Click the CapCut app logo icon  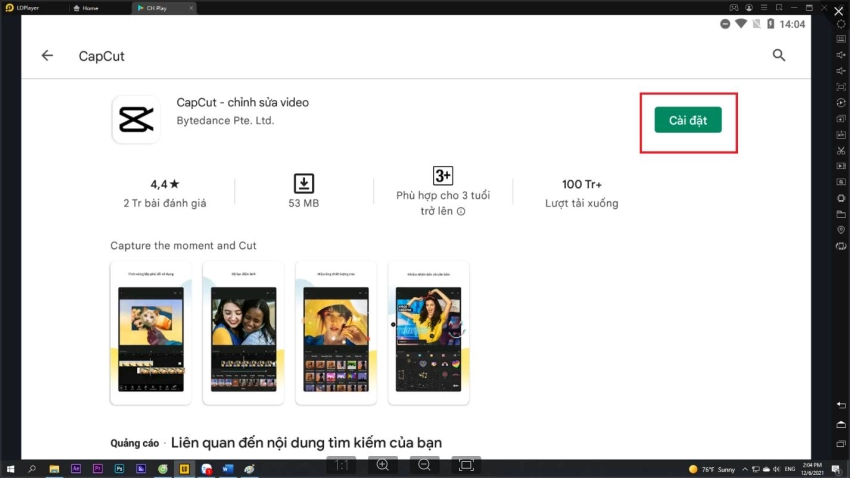(135, 120)
